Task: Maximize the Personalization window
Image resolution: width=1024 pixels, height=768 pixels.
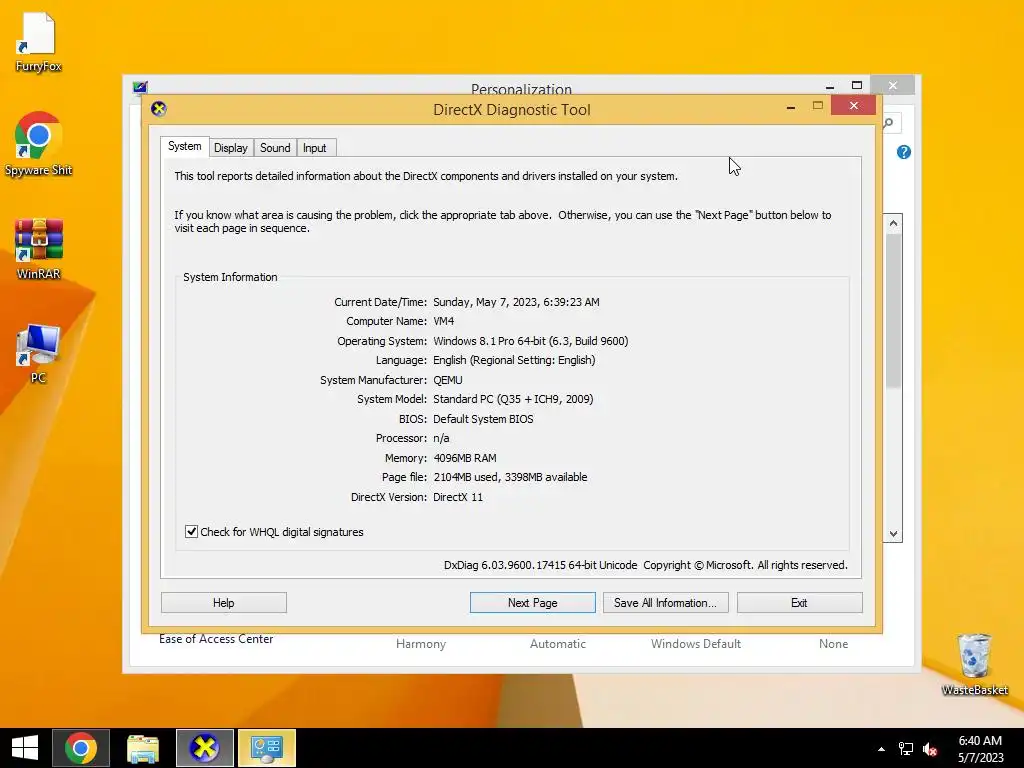Action: (x=857, y=86)
